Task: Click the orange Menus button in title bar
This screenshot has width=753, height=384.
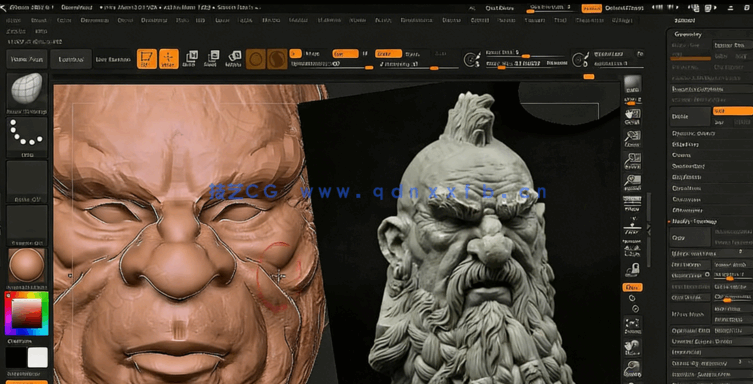Action: (x=591, y=8)
